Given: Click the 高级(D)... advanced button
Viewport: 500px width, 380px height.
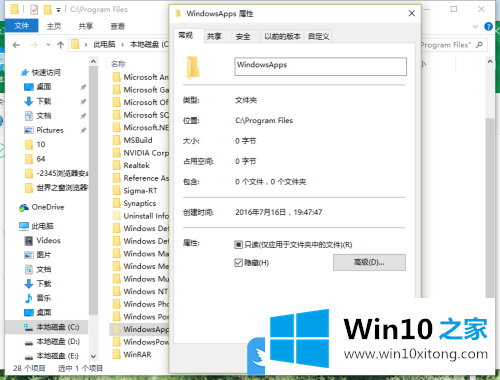Looking at the screenshot, I should coord(369,262).
